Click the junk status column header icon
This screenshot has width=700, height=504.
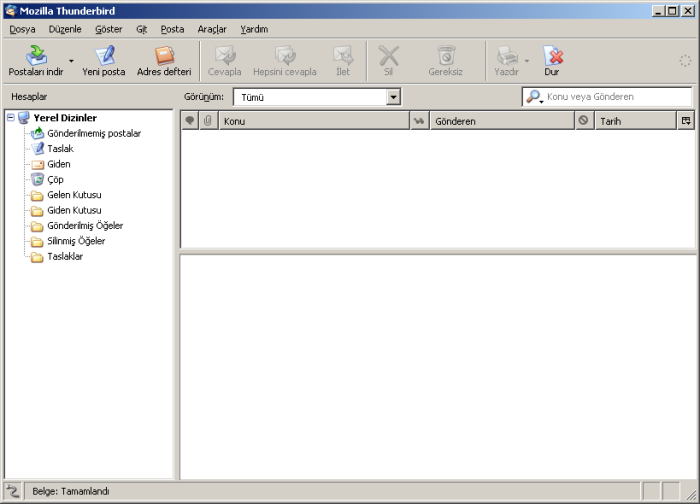click(x=583, y=121)
